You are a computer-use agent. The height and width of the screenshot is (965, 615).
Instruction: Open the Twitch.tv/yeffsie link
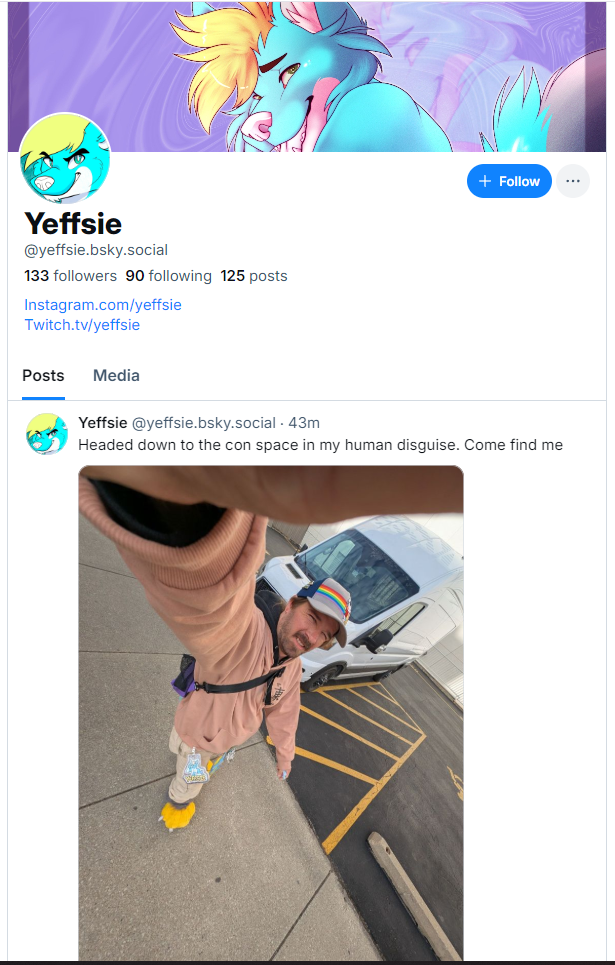point(82,325)
